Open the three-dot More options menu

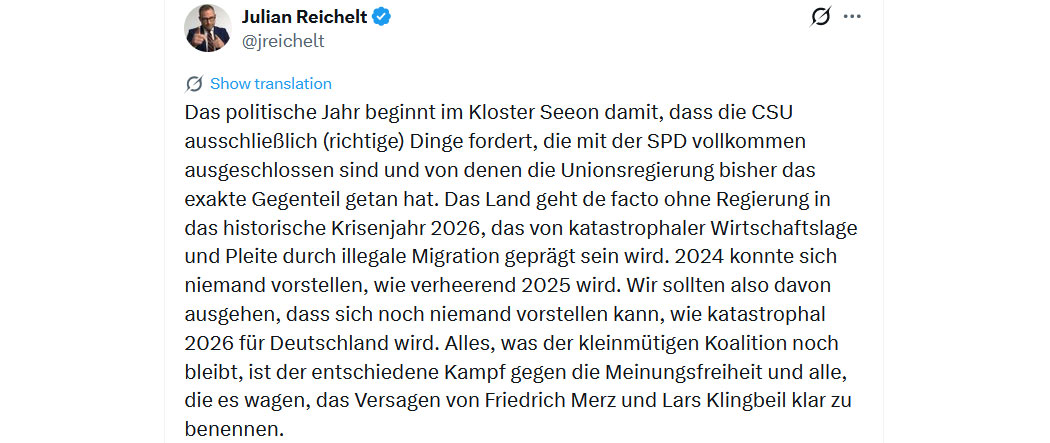[x=852, y=17]
